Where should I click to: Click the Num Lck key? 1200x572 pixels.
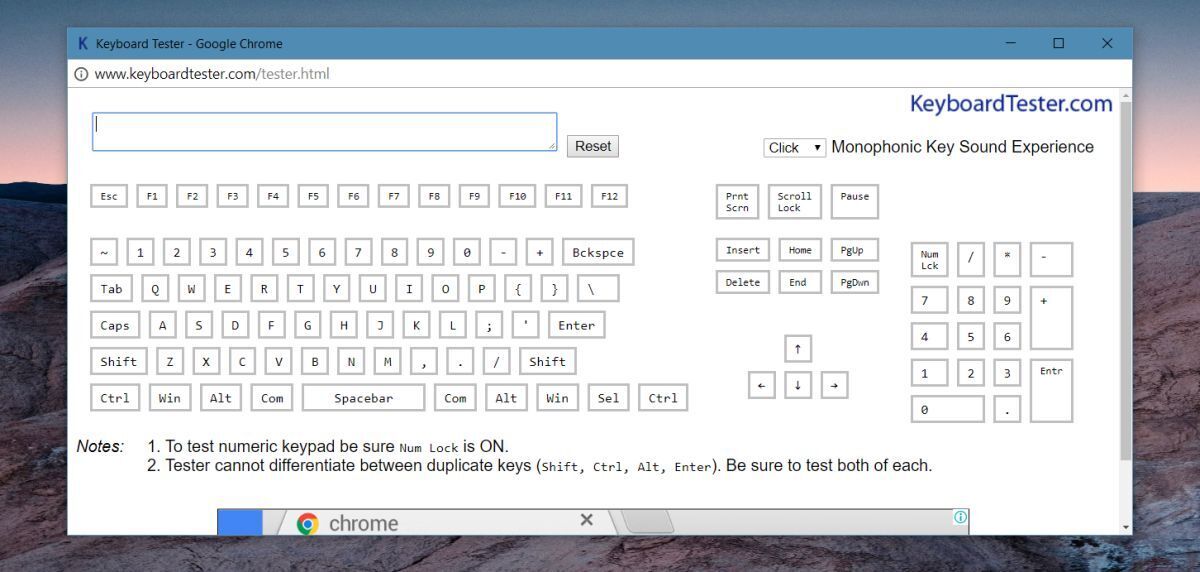tap(930, 260)
